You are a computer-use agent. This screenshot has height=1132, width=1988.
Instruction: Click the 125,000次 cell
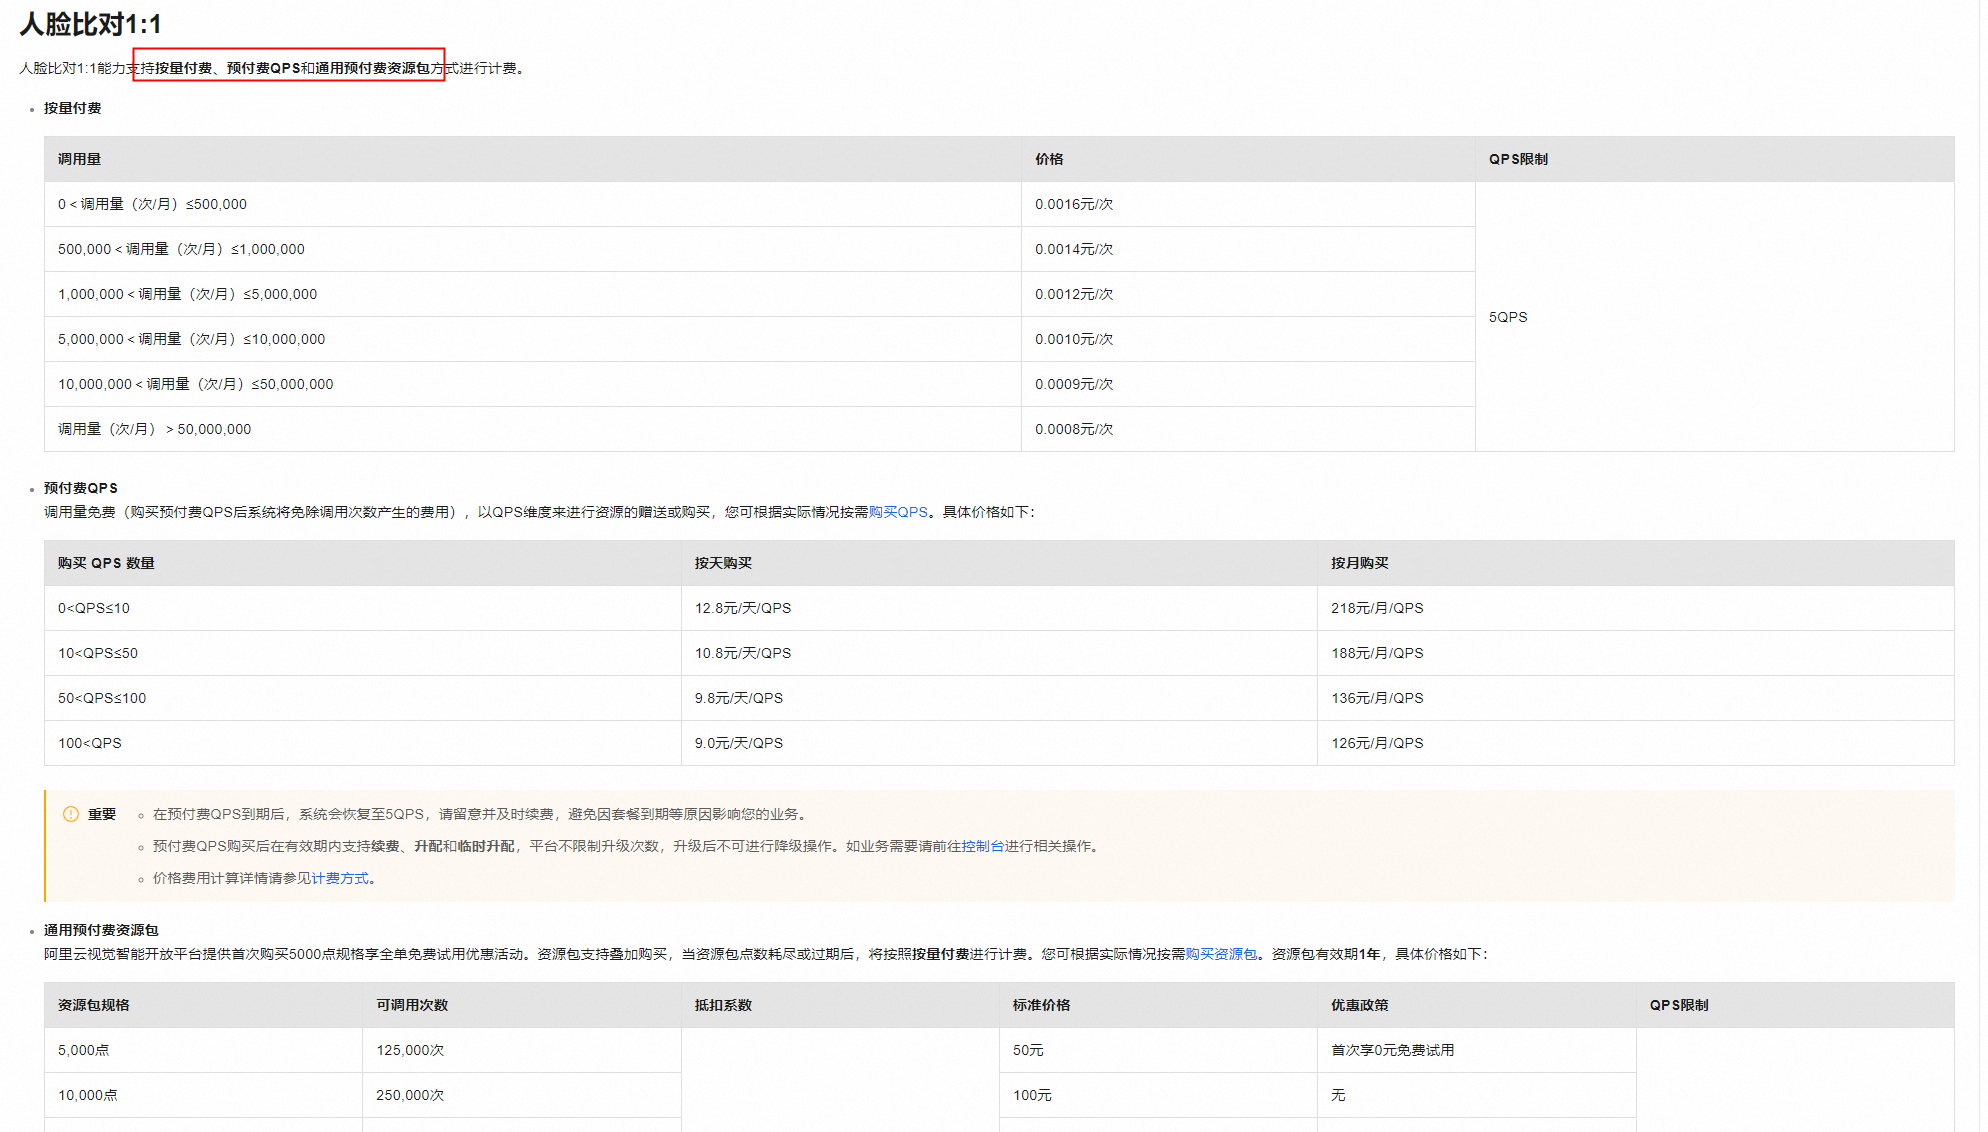[x=522, y=1050]
